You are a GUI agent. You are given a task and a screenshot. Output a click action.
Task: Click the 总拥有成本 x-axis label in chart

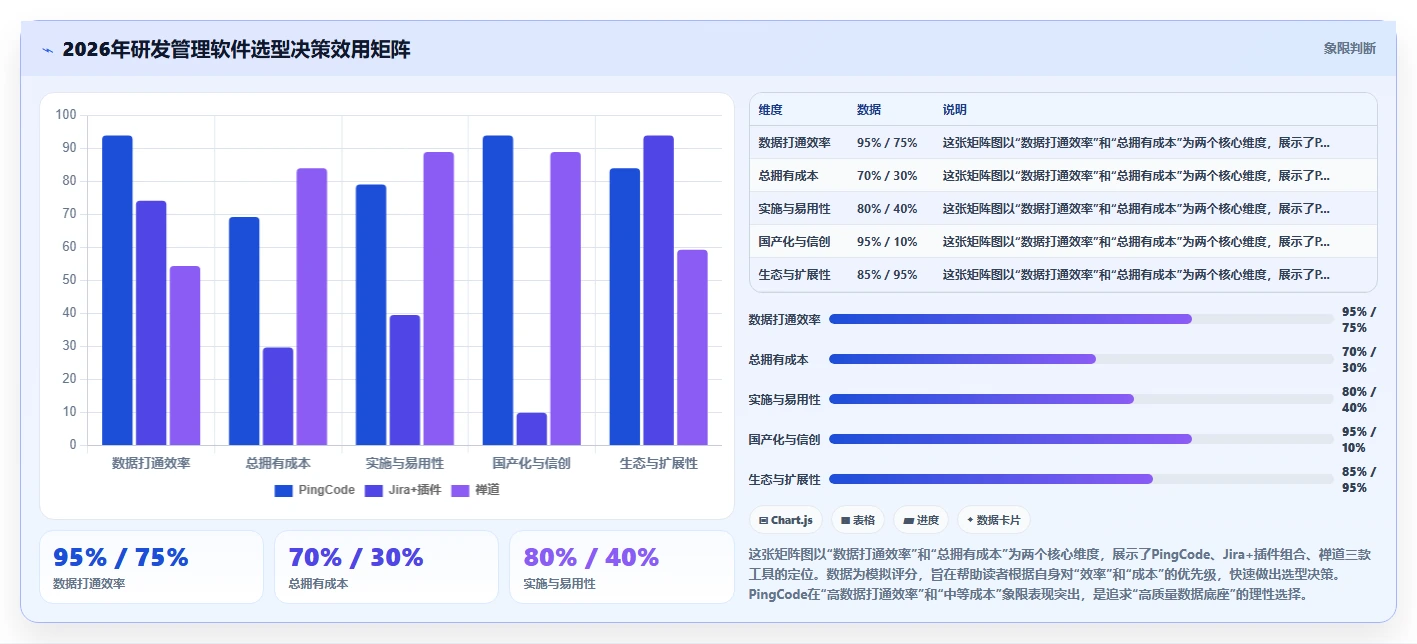point(278,463)
